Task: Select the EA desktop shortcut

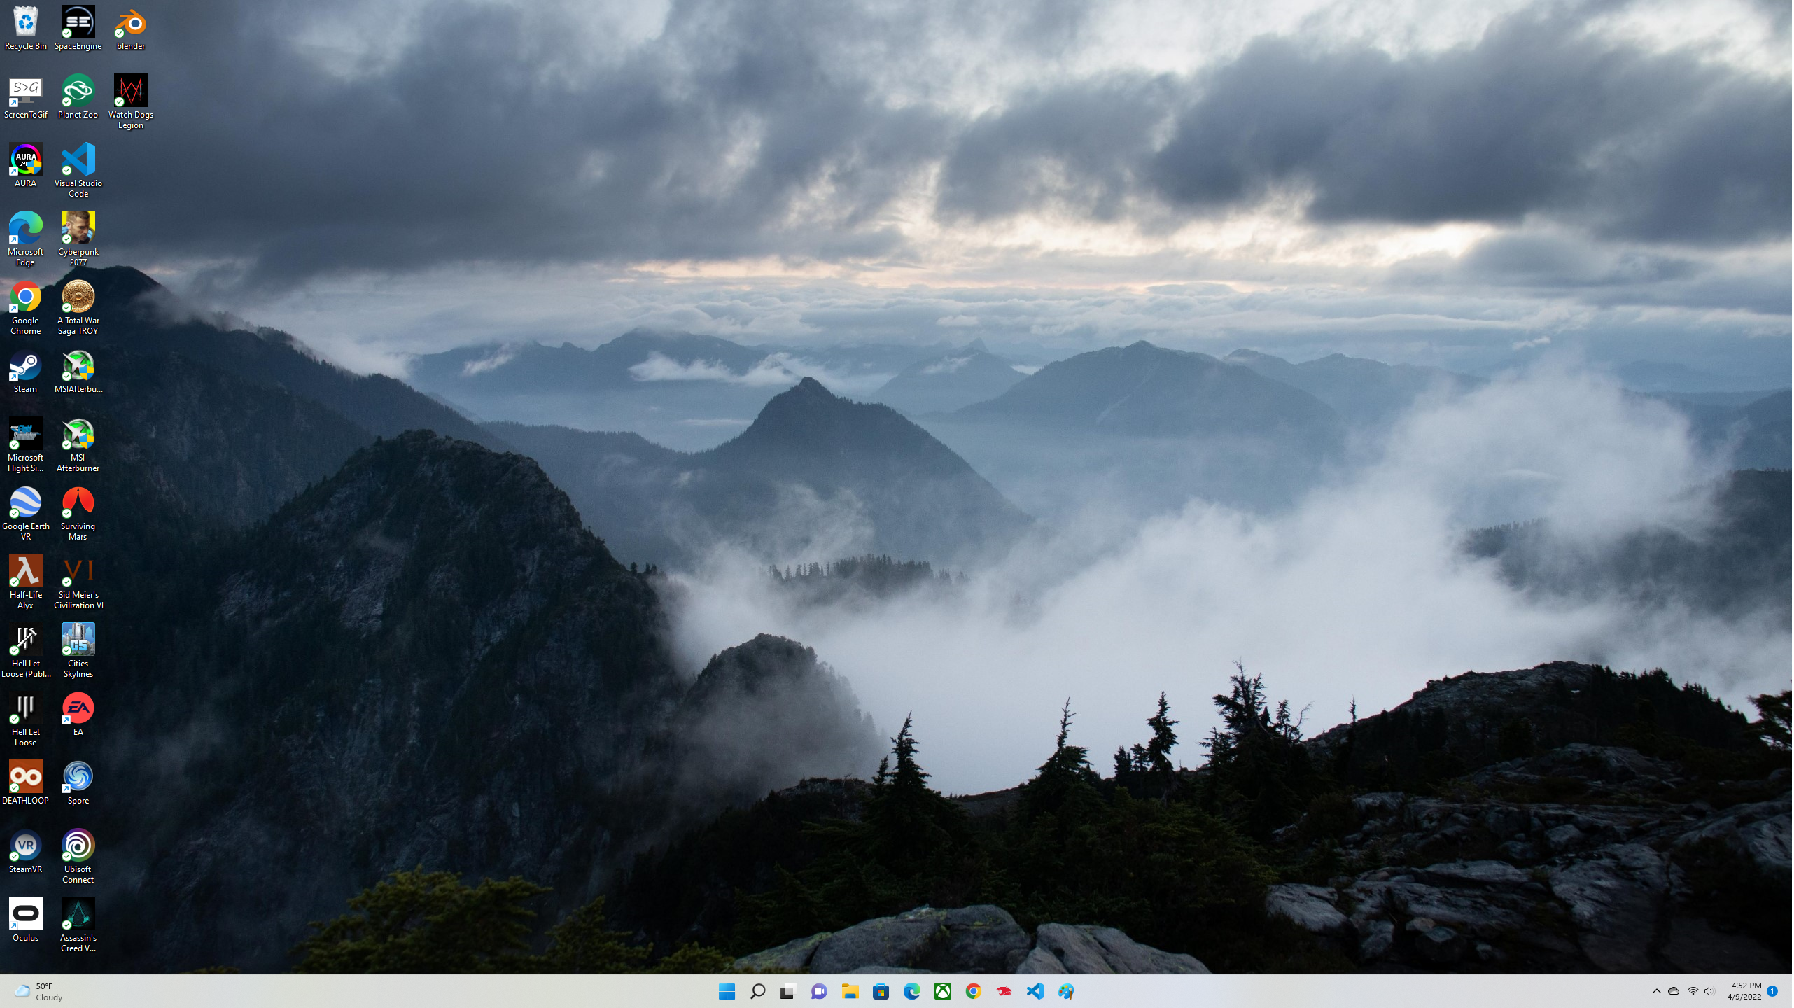Action: tap(78, 714)
